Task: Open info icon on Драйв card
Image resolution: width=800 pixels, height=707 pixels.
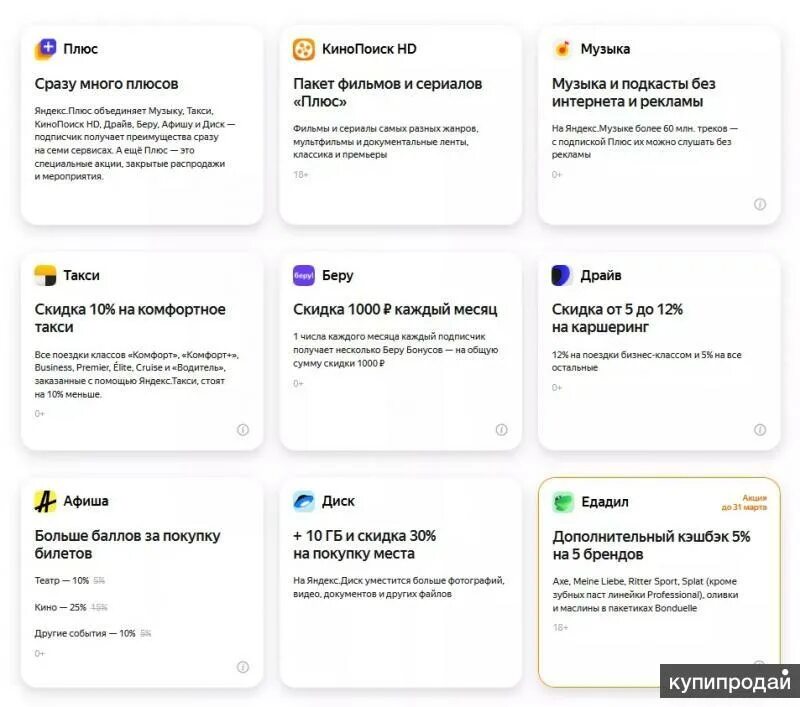Action: [760, 430]
